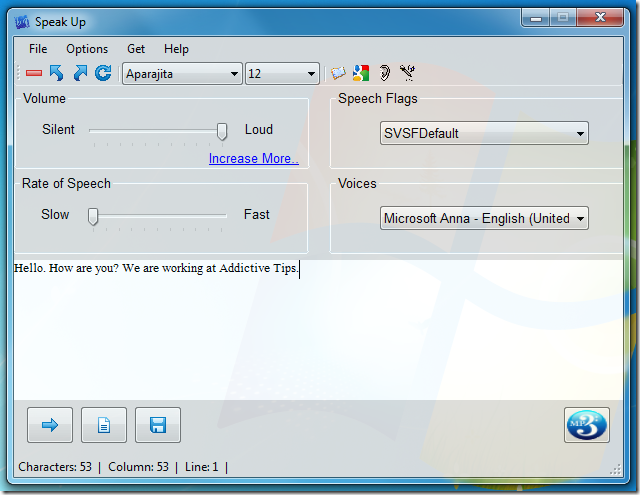Open the Options menu
The height and width of the screenshot is (495, 640).
pyautogui.click(x=87, y=49)
